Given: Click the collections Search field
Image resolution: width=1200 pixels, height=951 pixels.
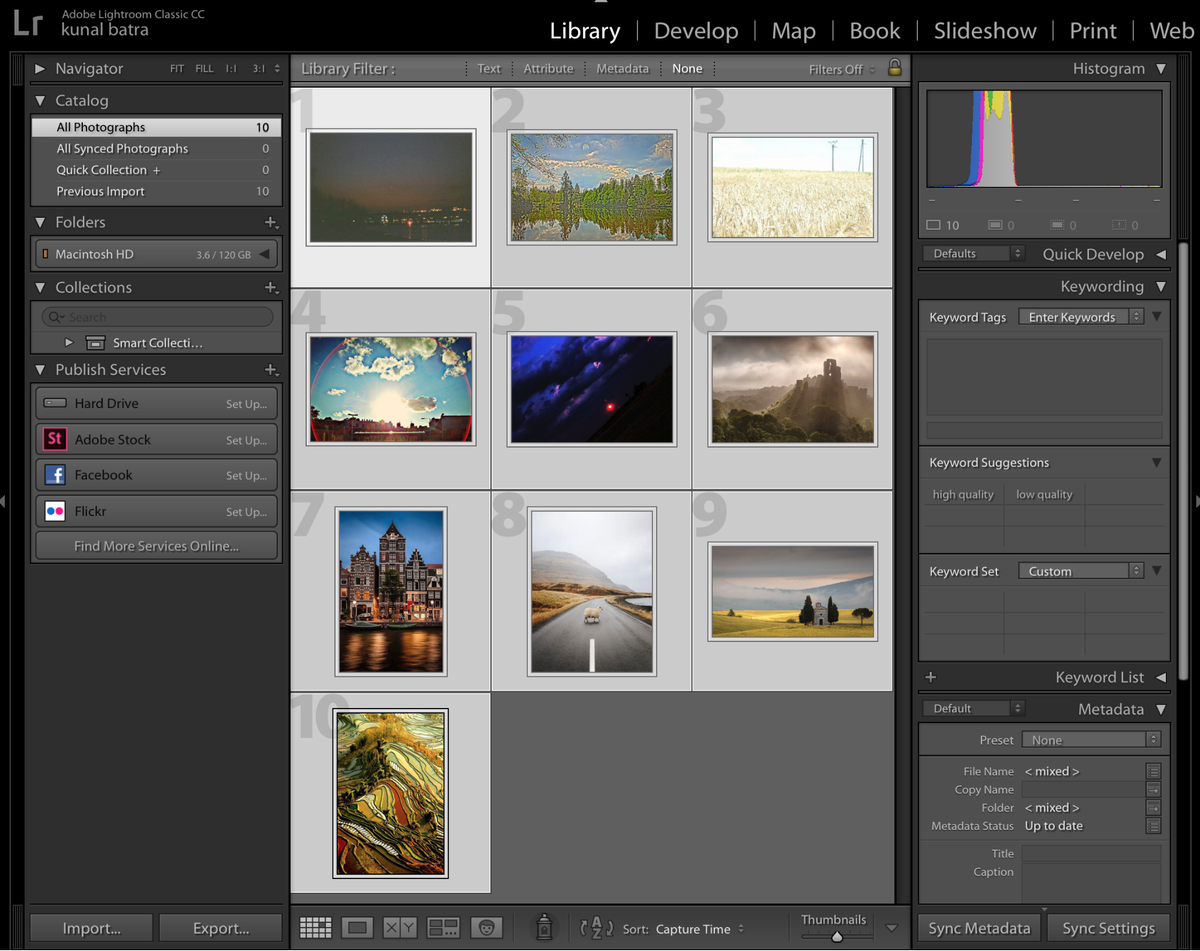Looking at the screenshot, I should (x=157, y=317).
